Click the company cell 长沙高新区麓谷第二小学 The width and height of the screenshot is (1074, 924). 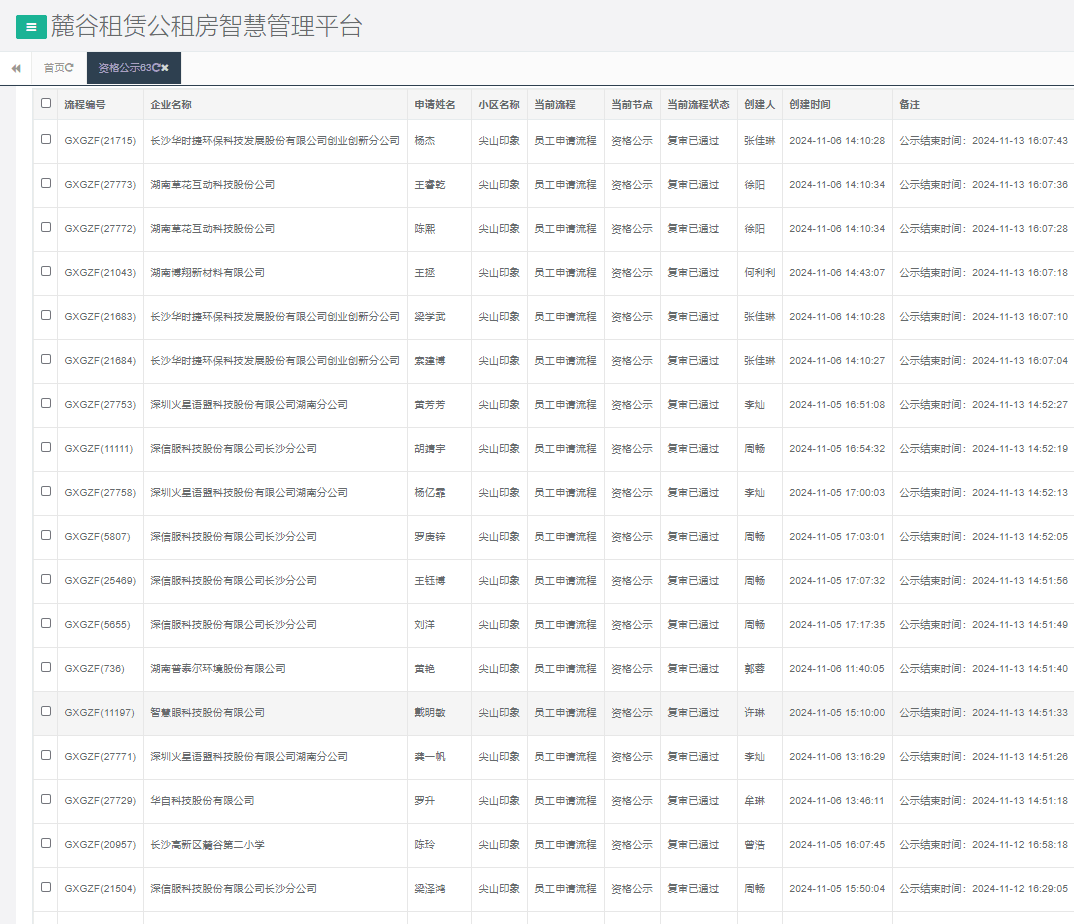[207, 845]
